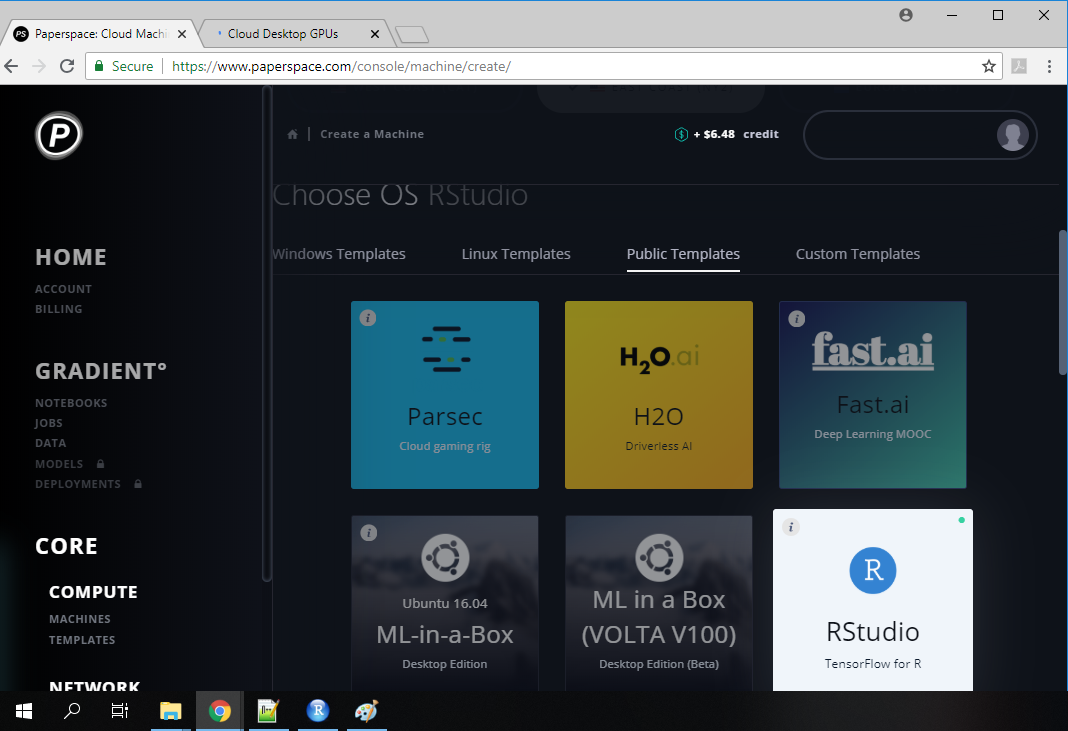Go back using browser back arrow

coord(12,66)
